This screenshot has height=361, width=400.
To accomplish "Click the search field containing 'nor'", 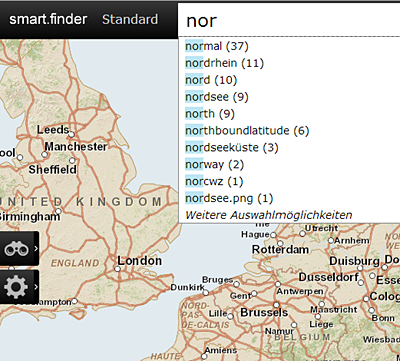I will coord(289,21).
